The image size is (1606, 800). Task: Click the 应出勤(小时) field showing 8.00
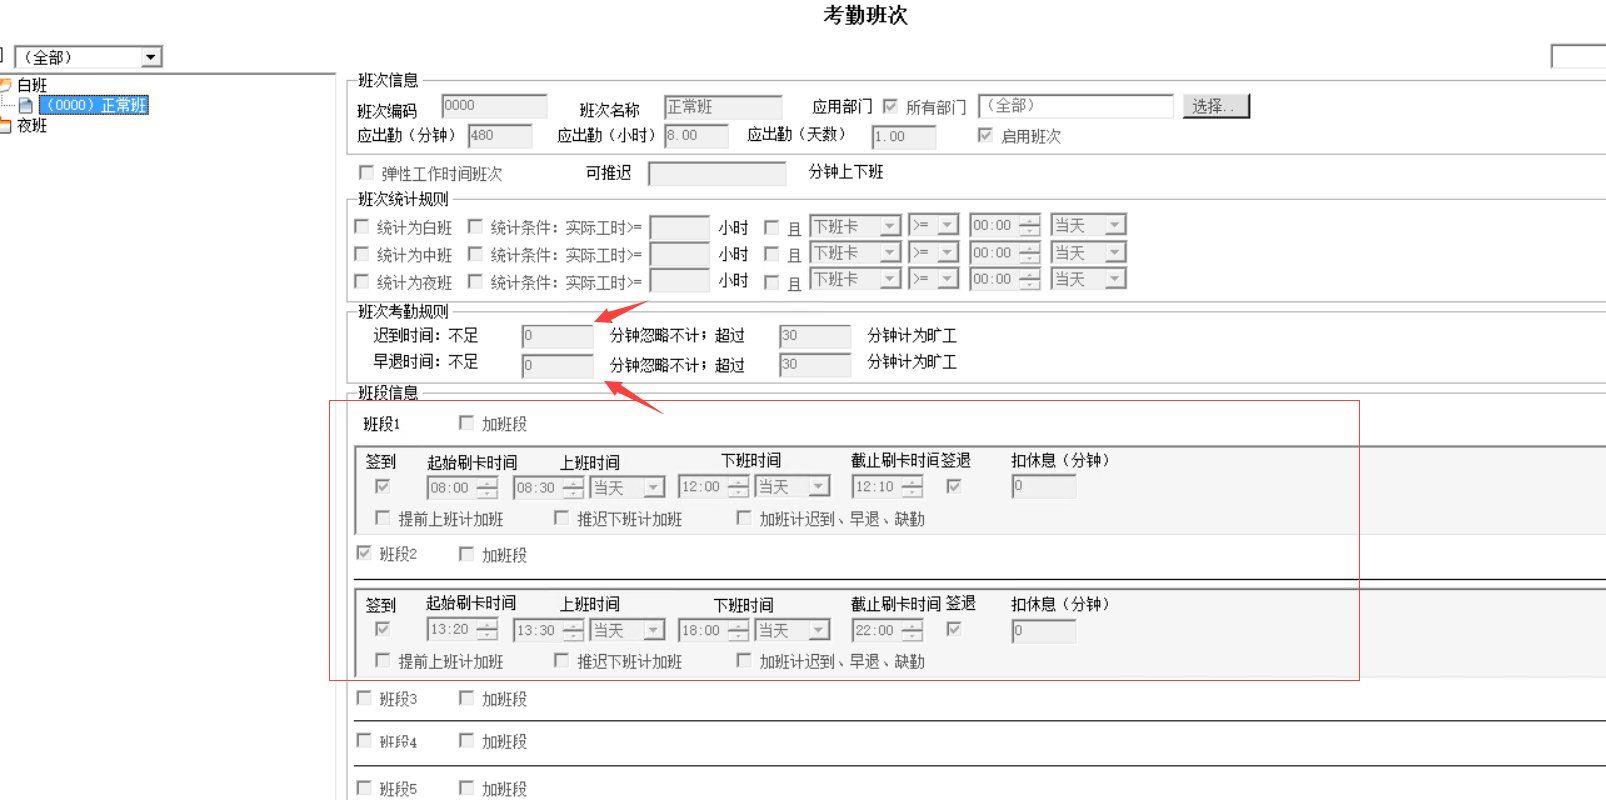pos(696,136)
